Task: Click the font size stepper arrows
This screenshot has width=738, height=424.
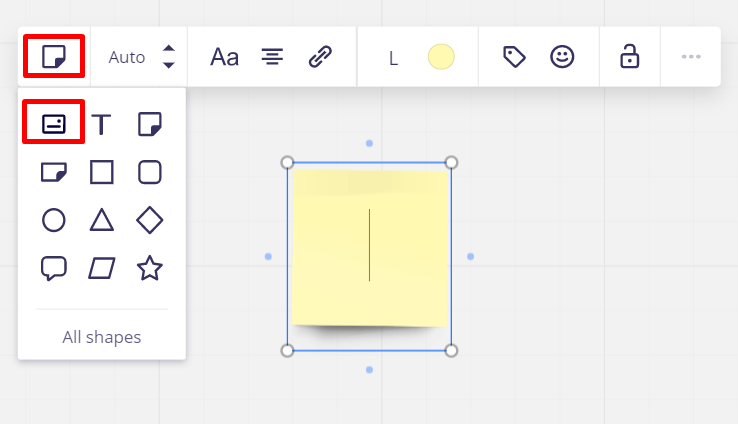Action: point(169,56)
